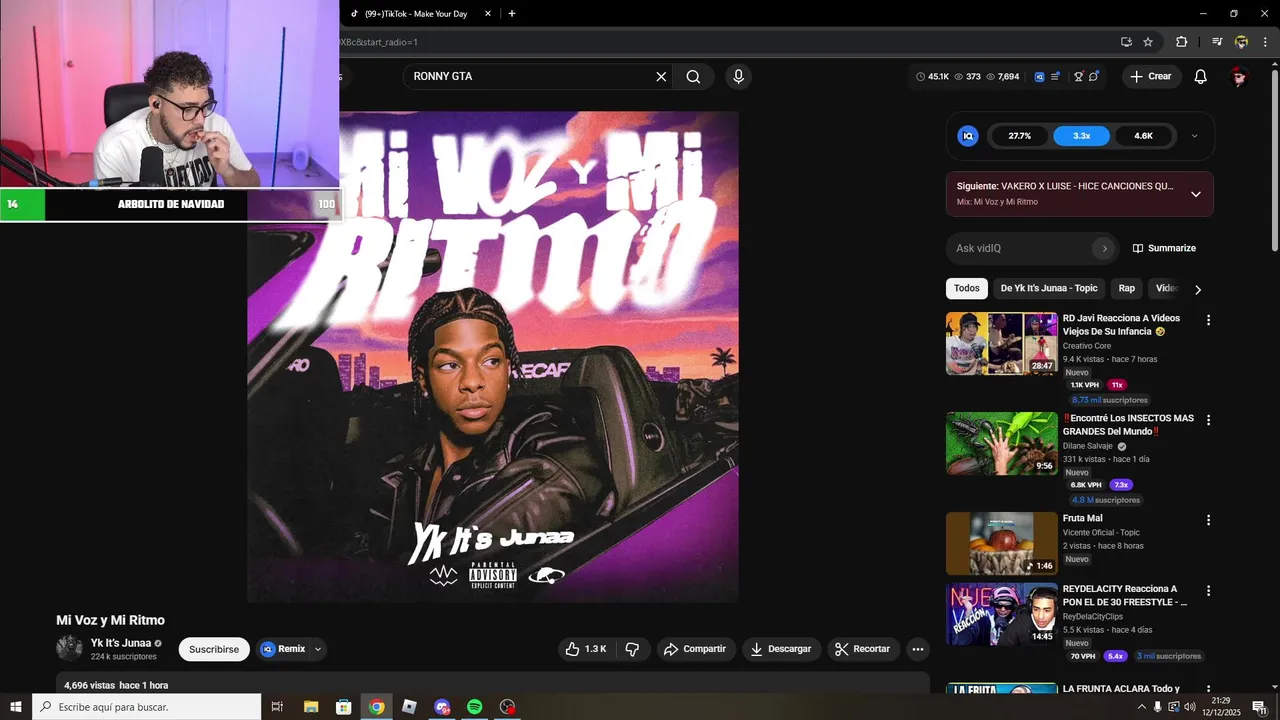Expand the Siguiente mix playlist panel
Image resolution: width=1280 pixels, height=720 pixels.
(1196, 194)
